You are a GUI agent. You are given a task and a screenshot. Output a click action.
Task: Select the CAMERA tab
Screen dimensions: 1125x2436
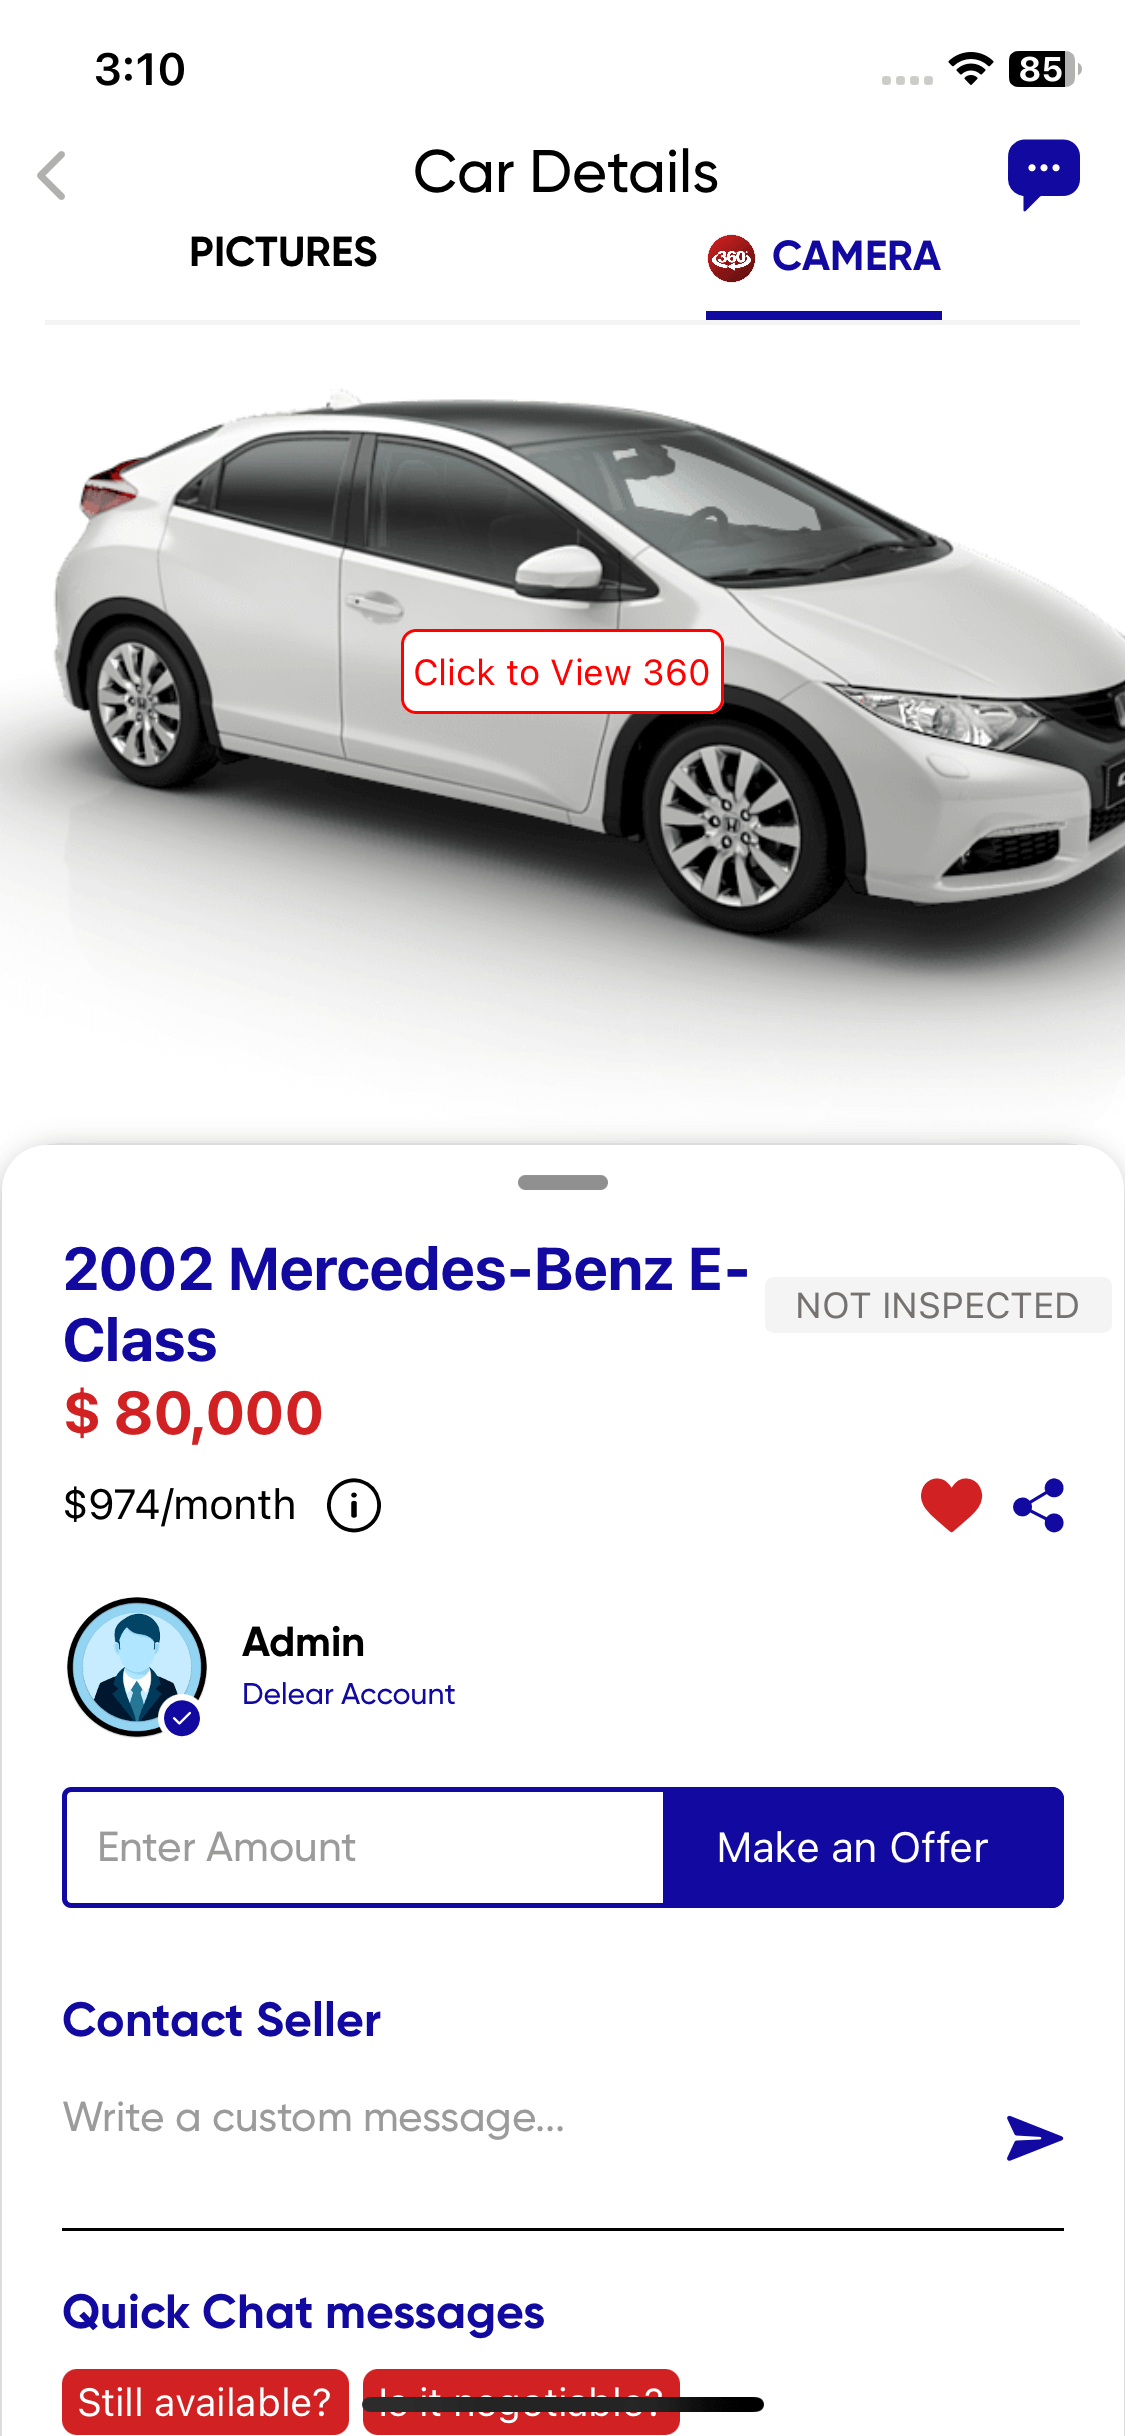point(824,258)
